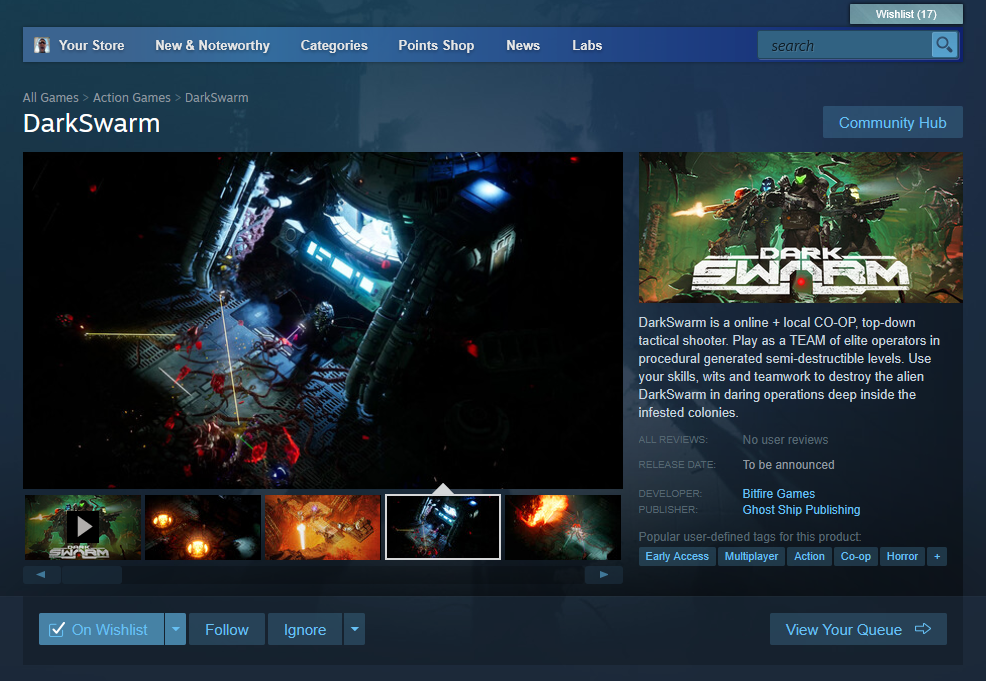Toggle Follow for DarkSwarm
The height and width of the screenshot is (681, 986).
226,629
